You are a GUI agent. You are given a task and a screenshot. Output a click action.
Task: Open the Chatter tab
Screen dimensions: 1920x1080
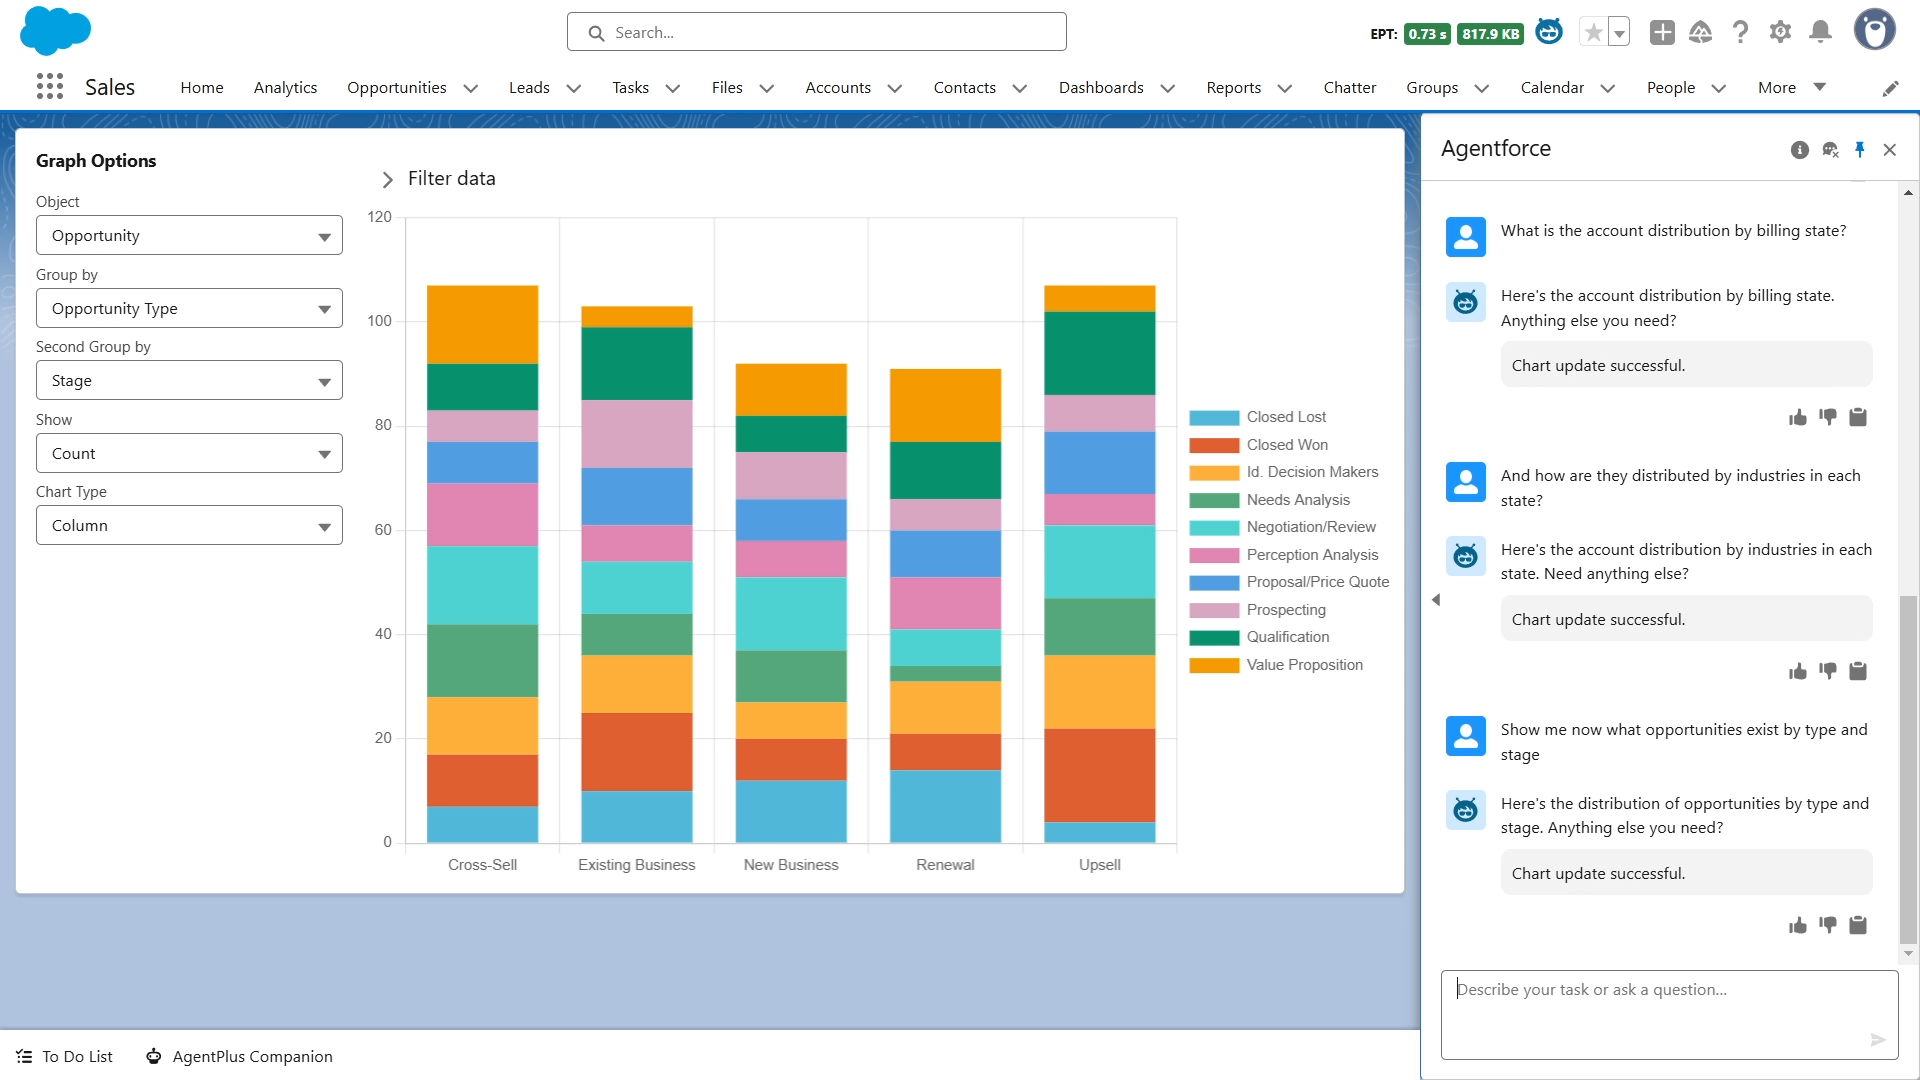click(x=1349, y=88)
